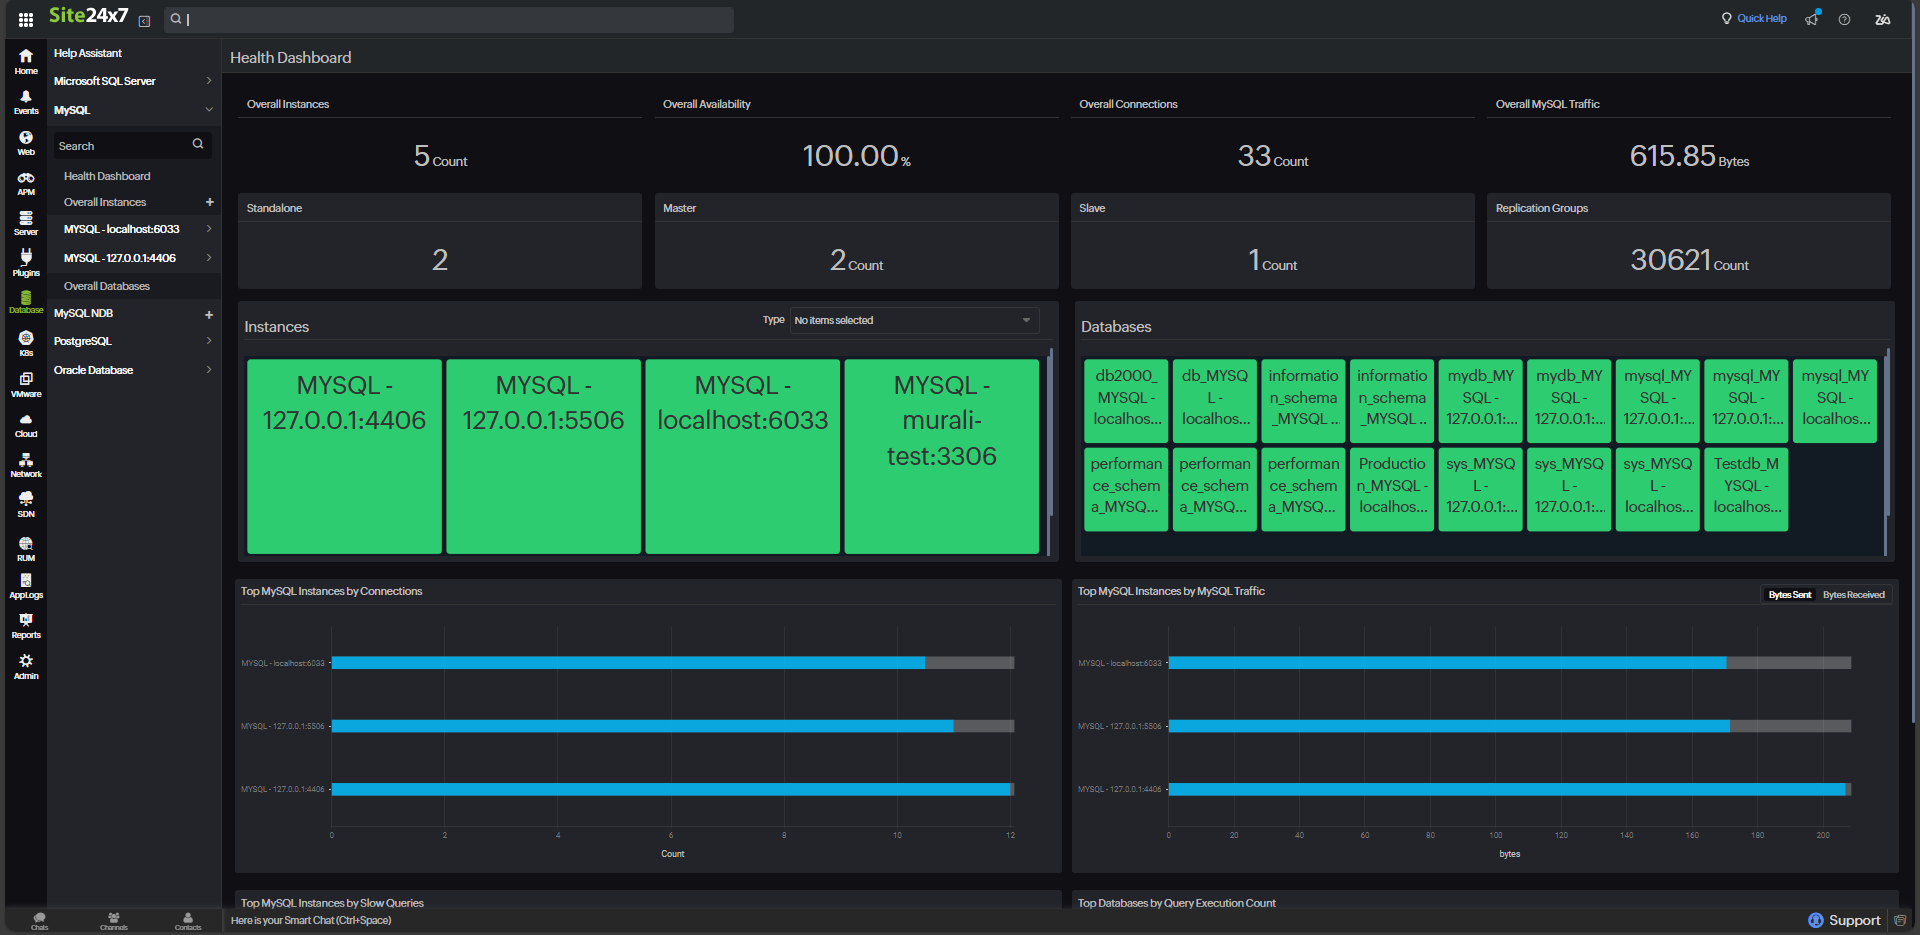Click the Support button

(1844, 920)
